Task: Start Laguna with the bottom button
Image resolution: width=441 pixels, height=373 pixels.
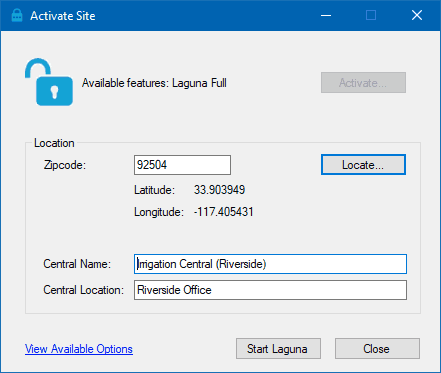Action: (278, 349)
